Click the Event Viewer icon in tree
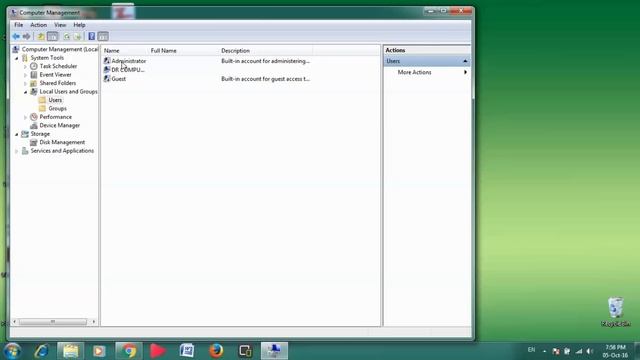Viewport: 640px width, 360px height. [x=34, y=75]
